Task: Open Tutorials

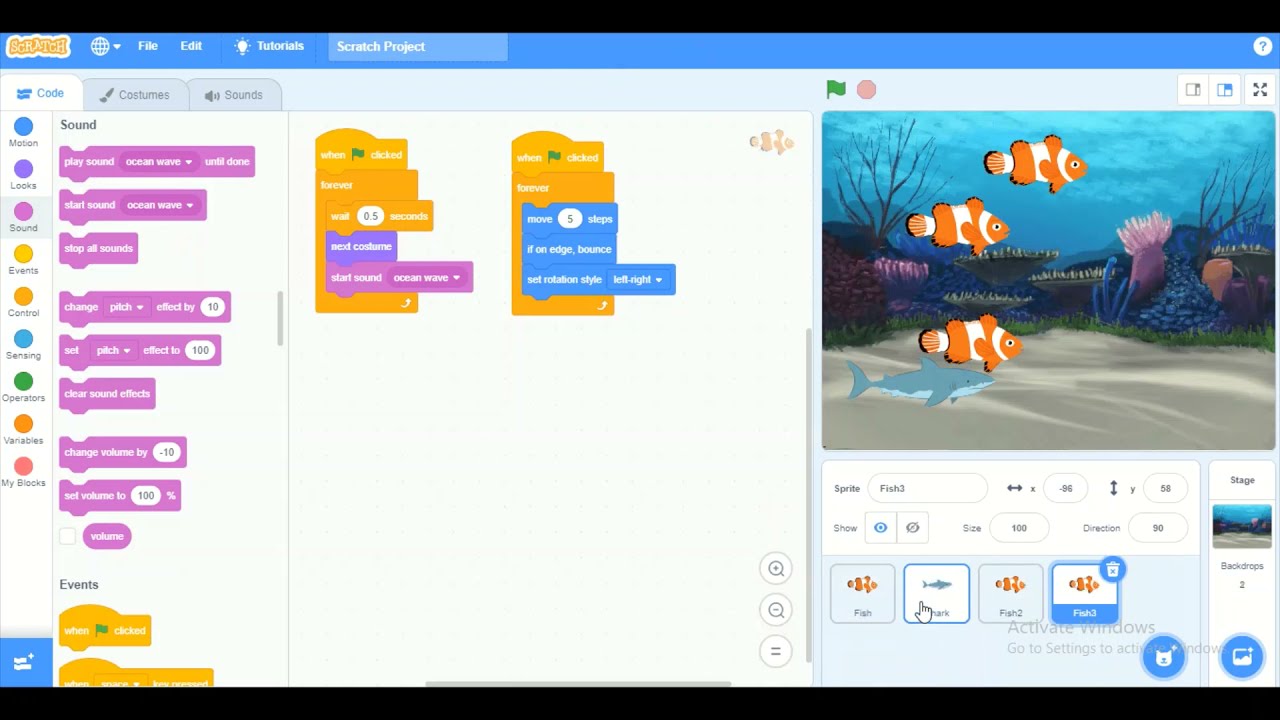Action: tap(268, 46)
